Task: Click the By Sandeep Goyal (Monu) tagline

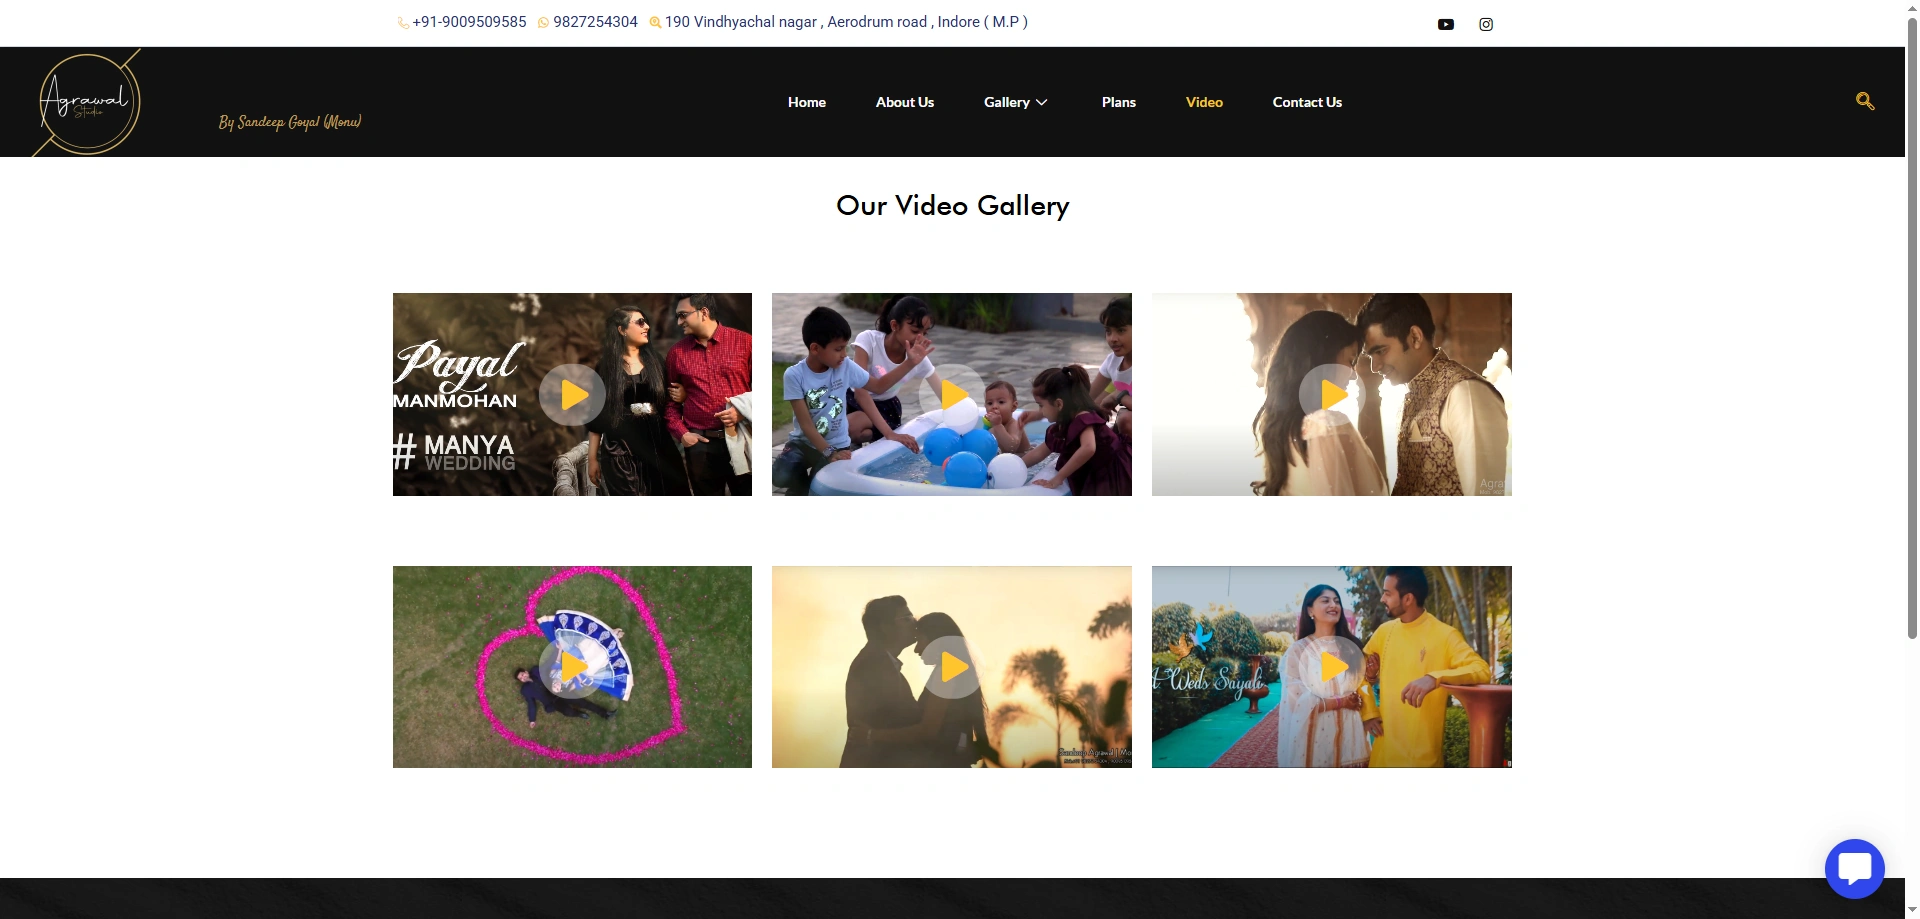Action: tap(290, 122)
